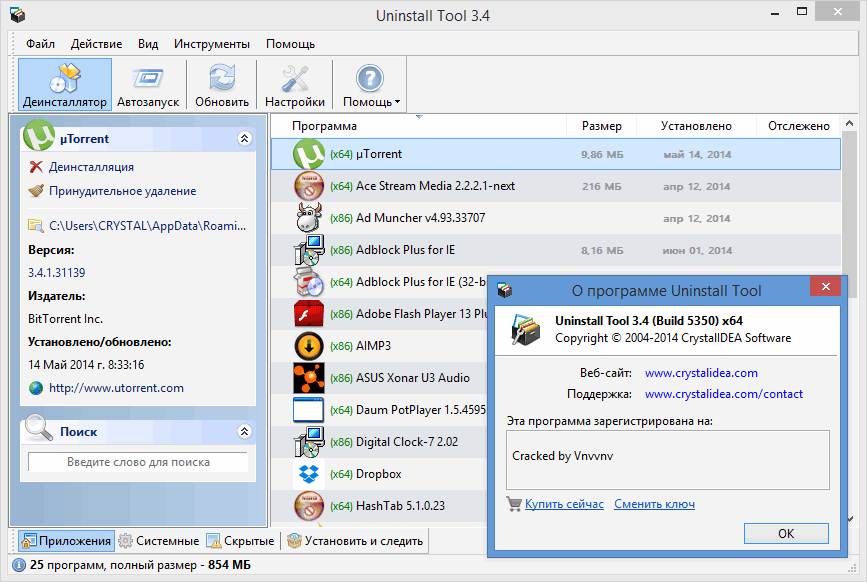Click the large µTorrent logo in side panel
This screenshot has height=582, width=867.
tap(39, 135)
